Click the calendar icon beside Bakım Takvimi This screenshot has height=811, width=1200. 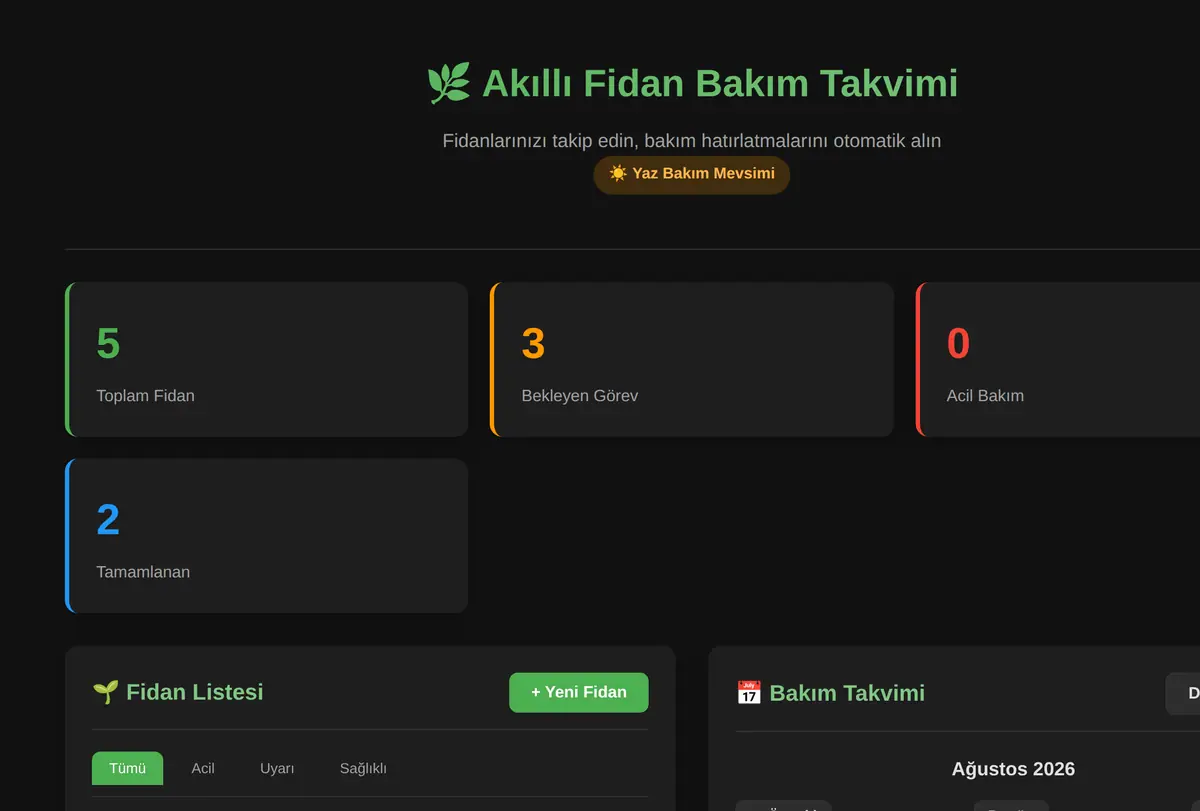click(x=749, y=693)
